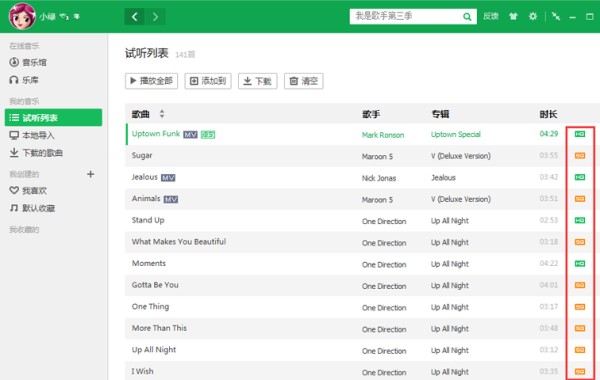Click SQ badge on Sugar row

tap(580, 155)
